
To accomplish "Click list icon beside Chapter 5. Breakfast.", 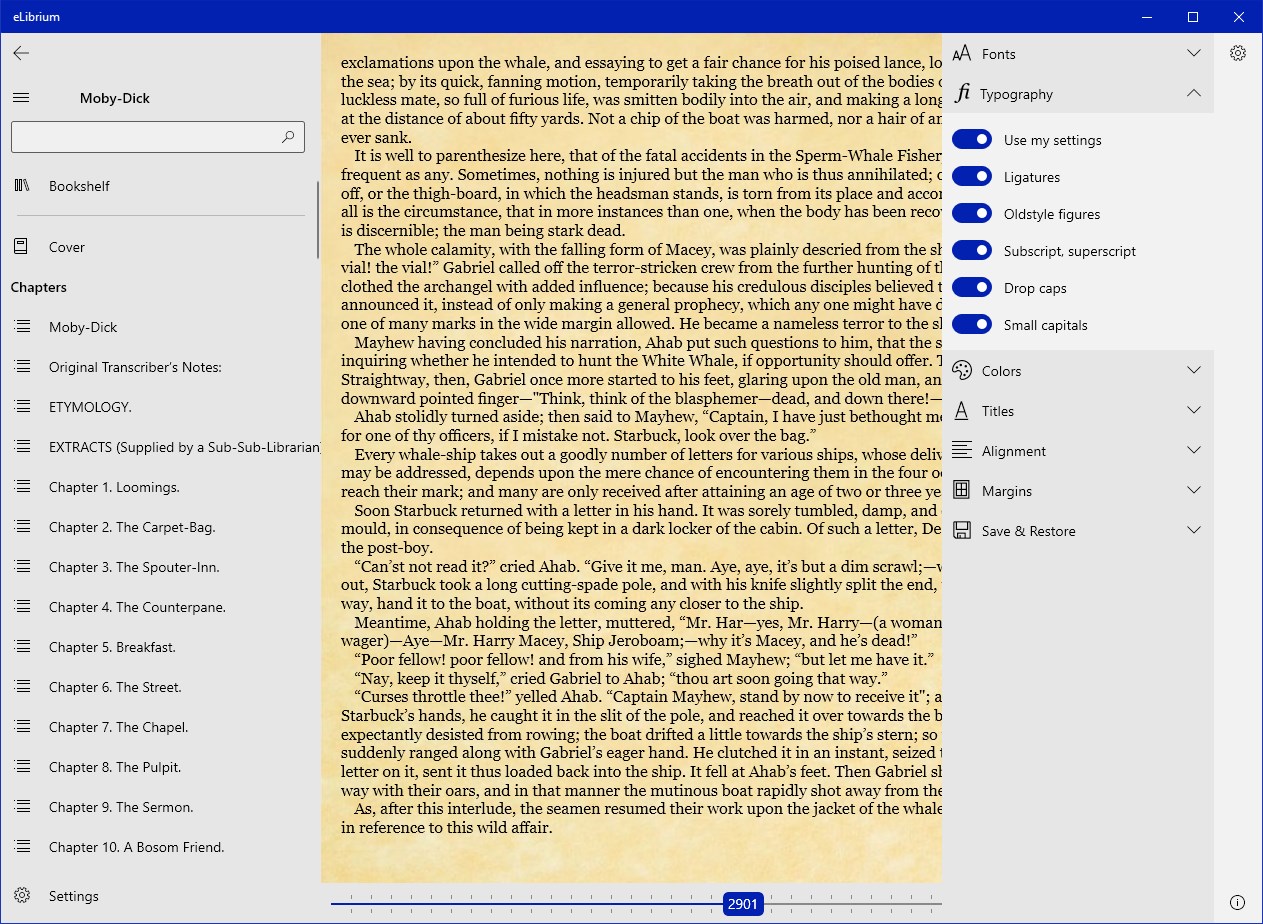I will pyautogui.click(x=21, y=647).
